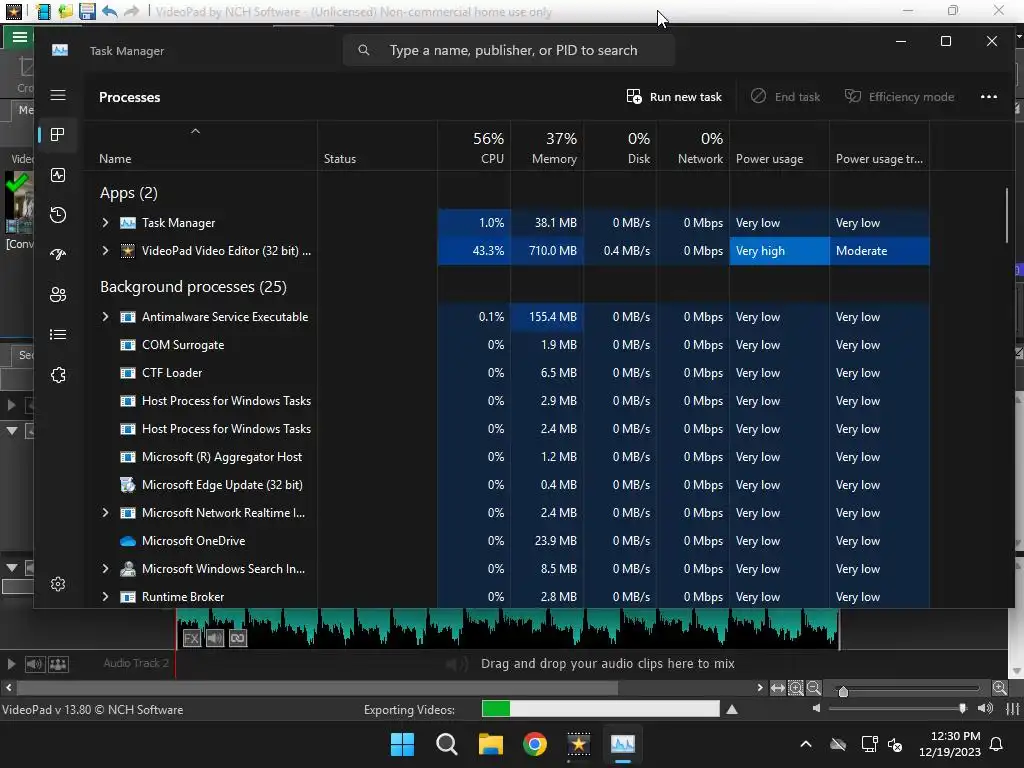Sort by CPU column header
The width and height of the screenshot is (1024, 768).
(x=474, y=146)
